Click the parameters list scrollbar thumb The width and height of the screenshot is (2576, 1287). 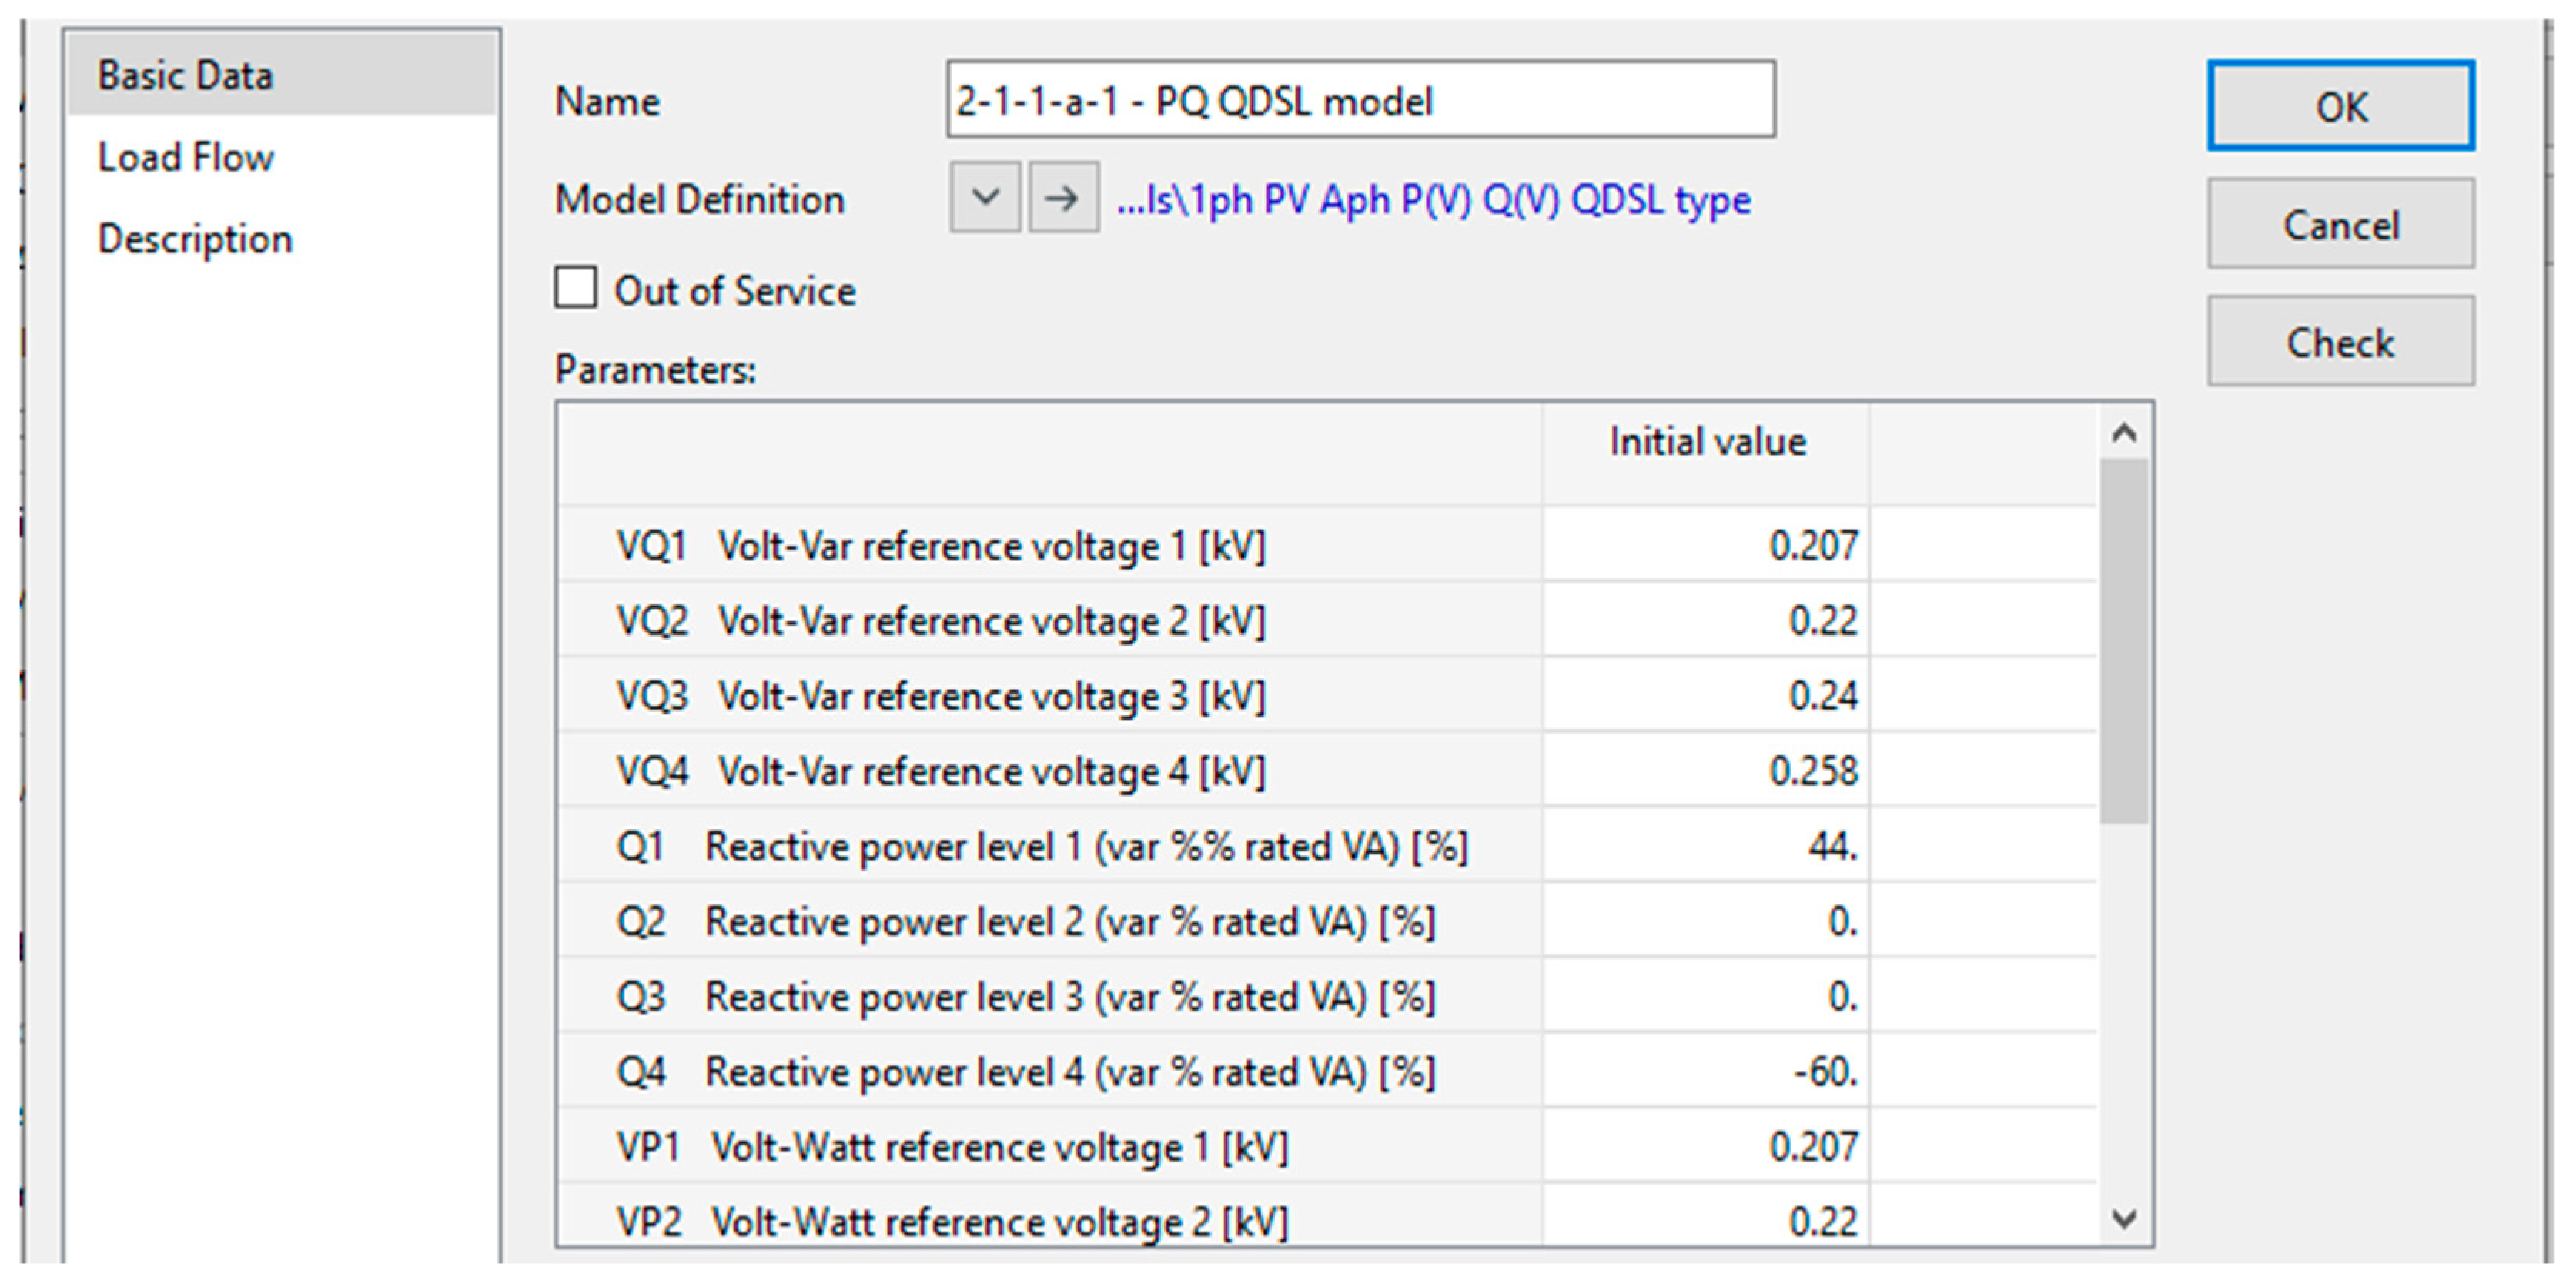(x=2124, y=640)
